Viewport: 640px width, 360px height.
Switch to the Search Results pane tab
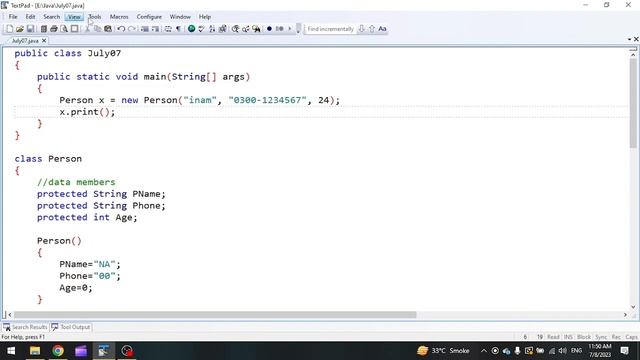[25, 327]
